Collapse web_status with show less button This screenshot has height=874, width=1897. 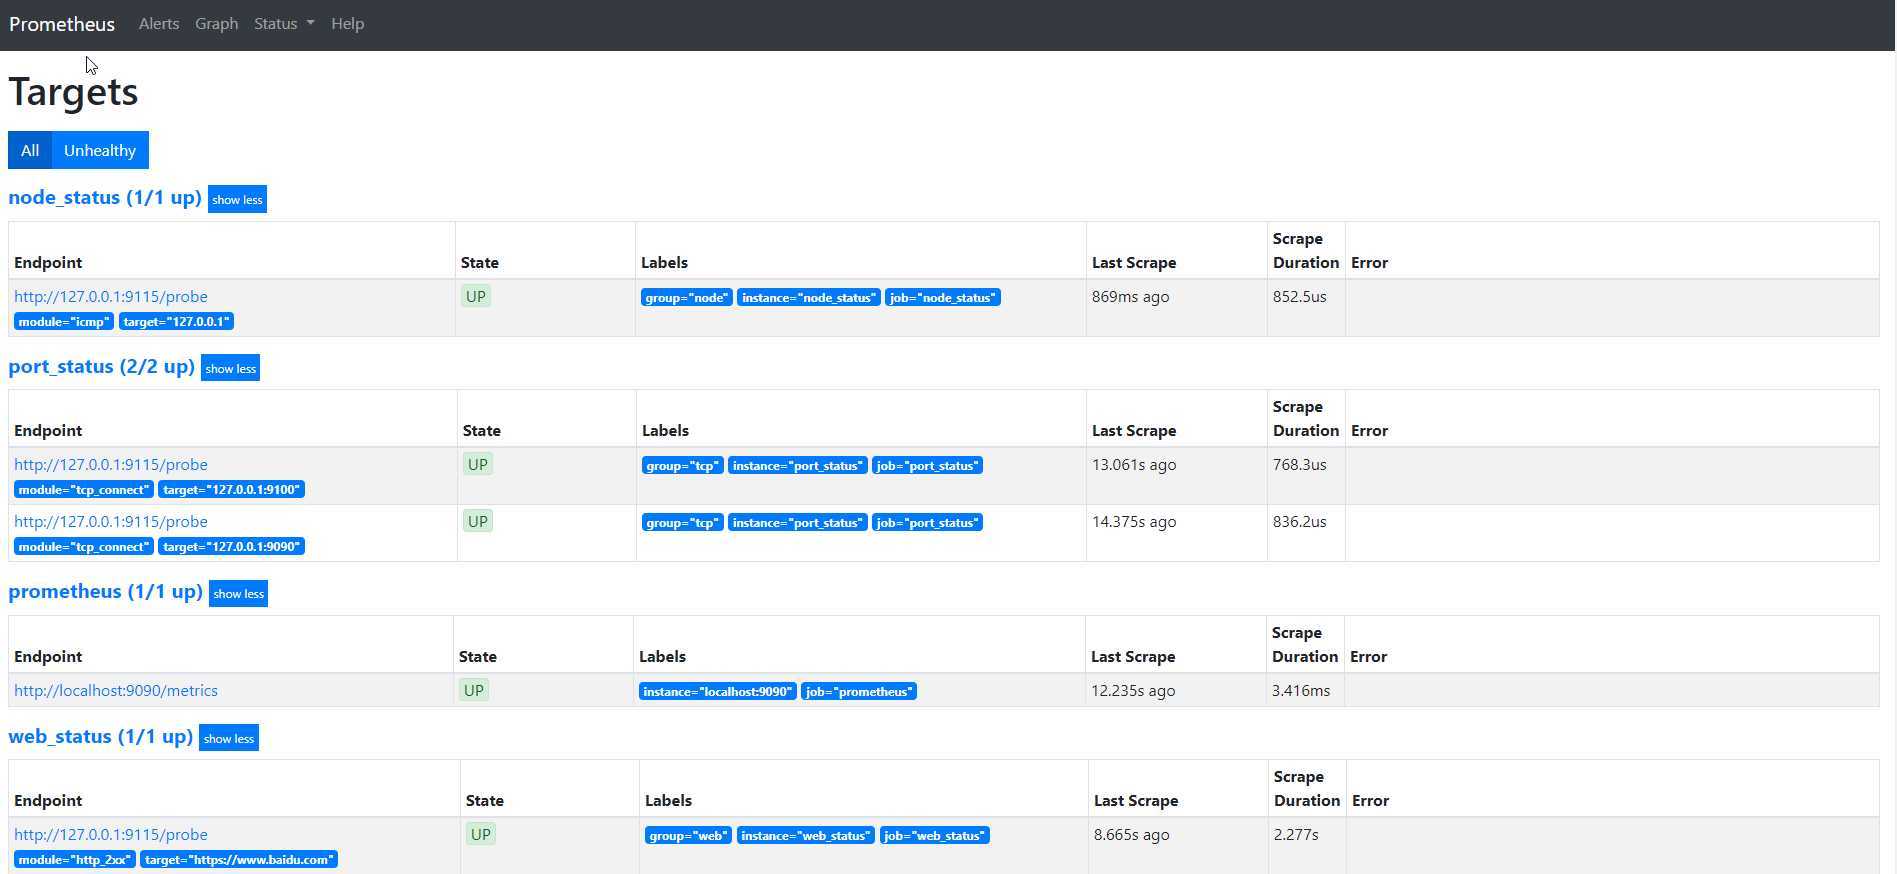[x=228, y=738]
